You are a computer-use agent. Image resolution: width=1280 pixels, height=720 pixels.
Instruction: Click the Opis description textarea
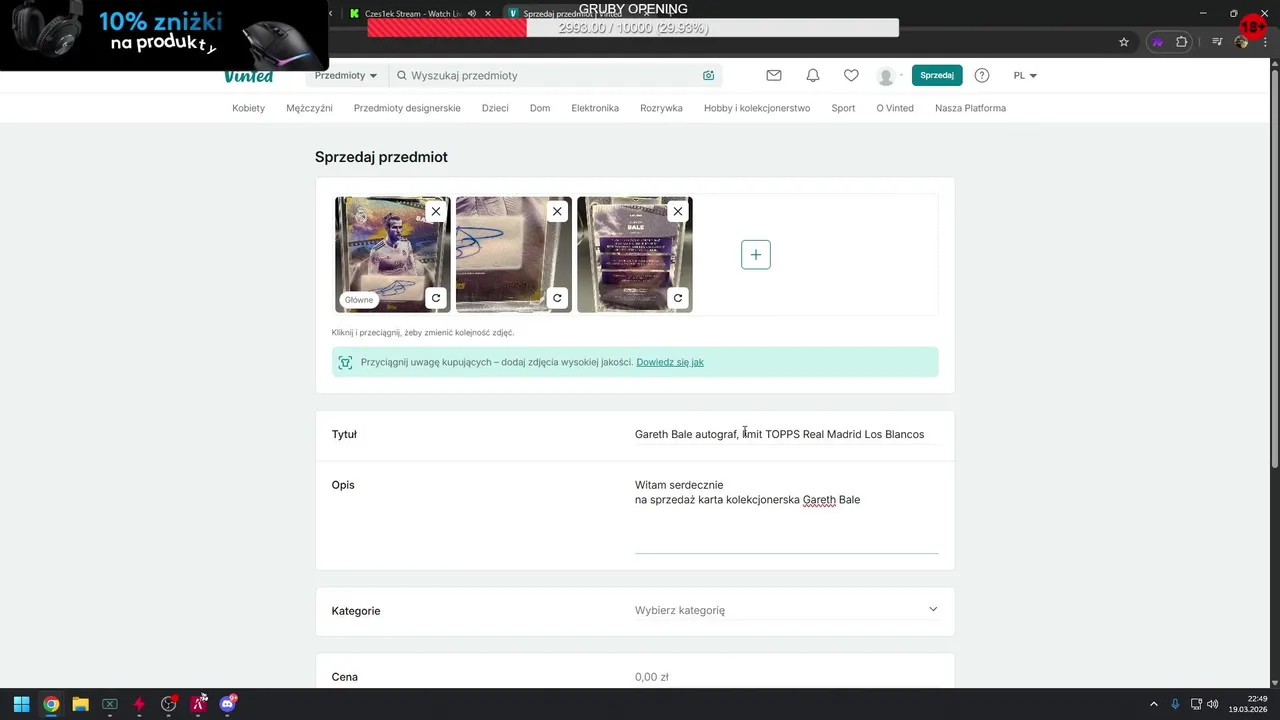point(786,514)
